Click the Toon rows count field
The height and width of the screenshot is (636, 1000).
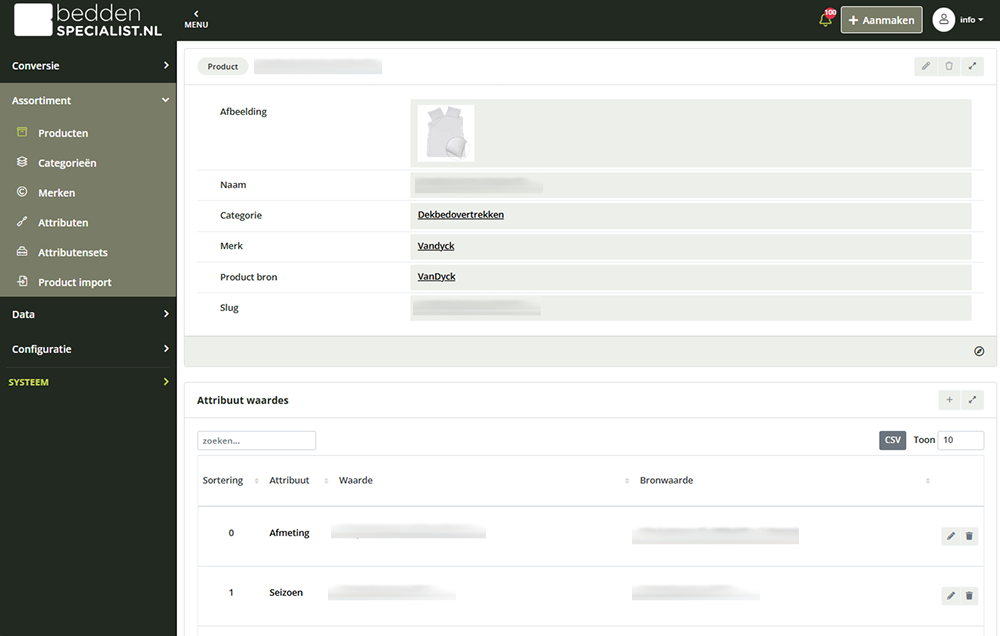click(x=960, y=440)
